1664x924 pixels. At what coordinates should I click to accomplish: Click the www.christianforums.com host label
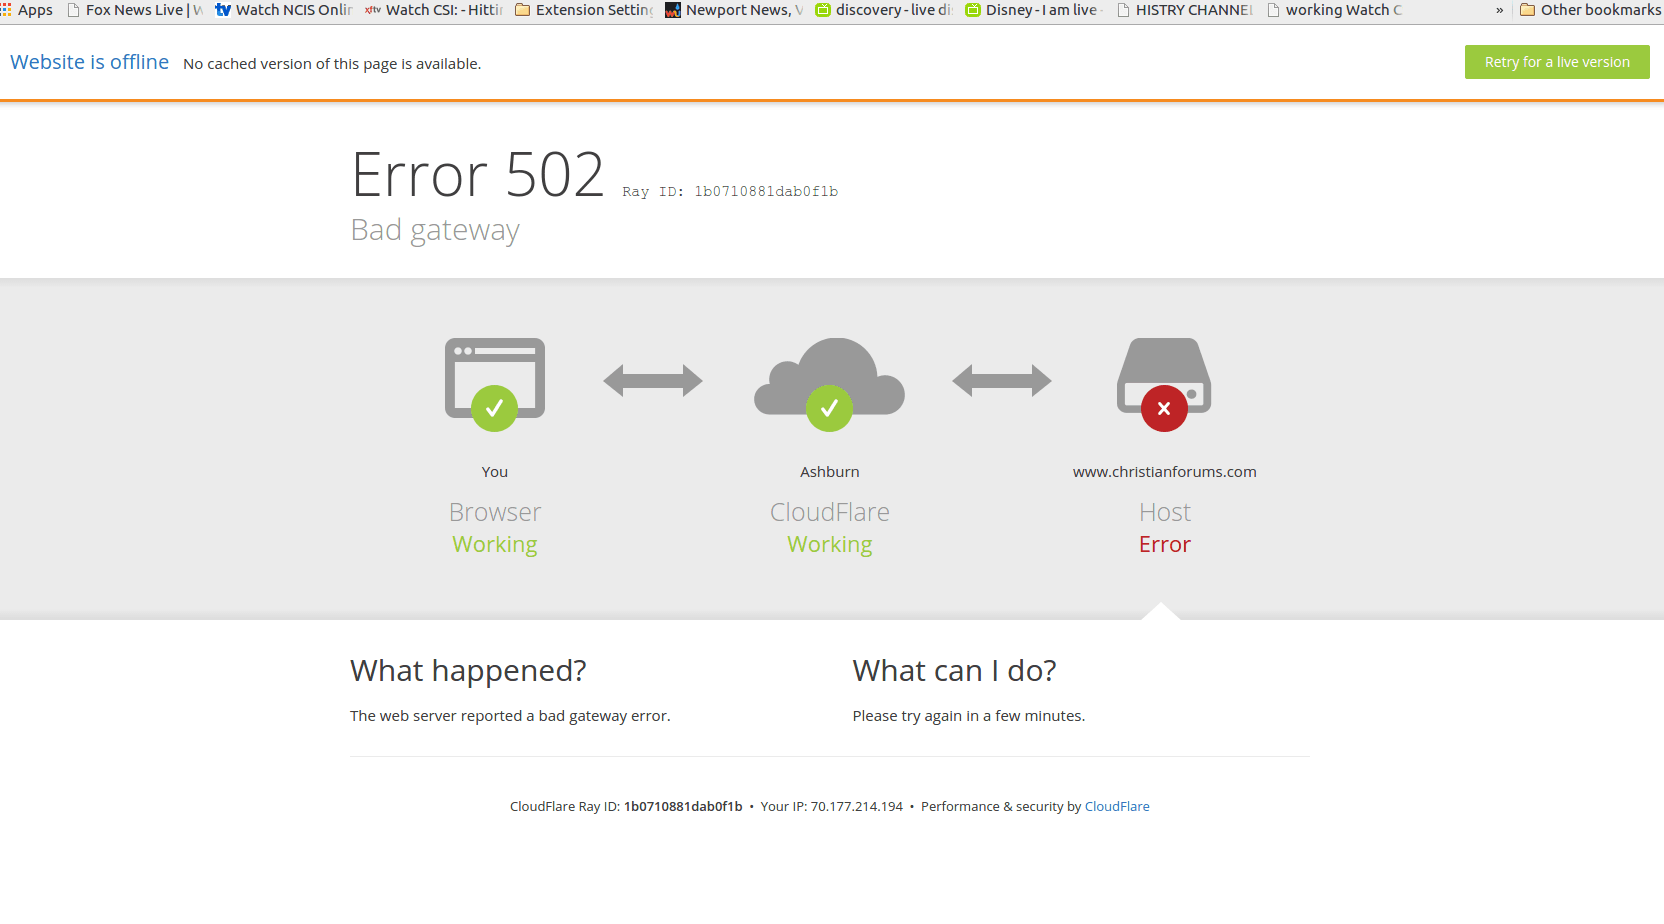[x=1164, y=472]
